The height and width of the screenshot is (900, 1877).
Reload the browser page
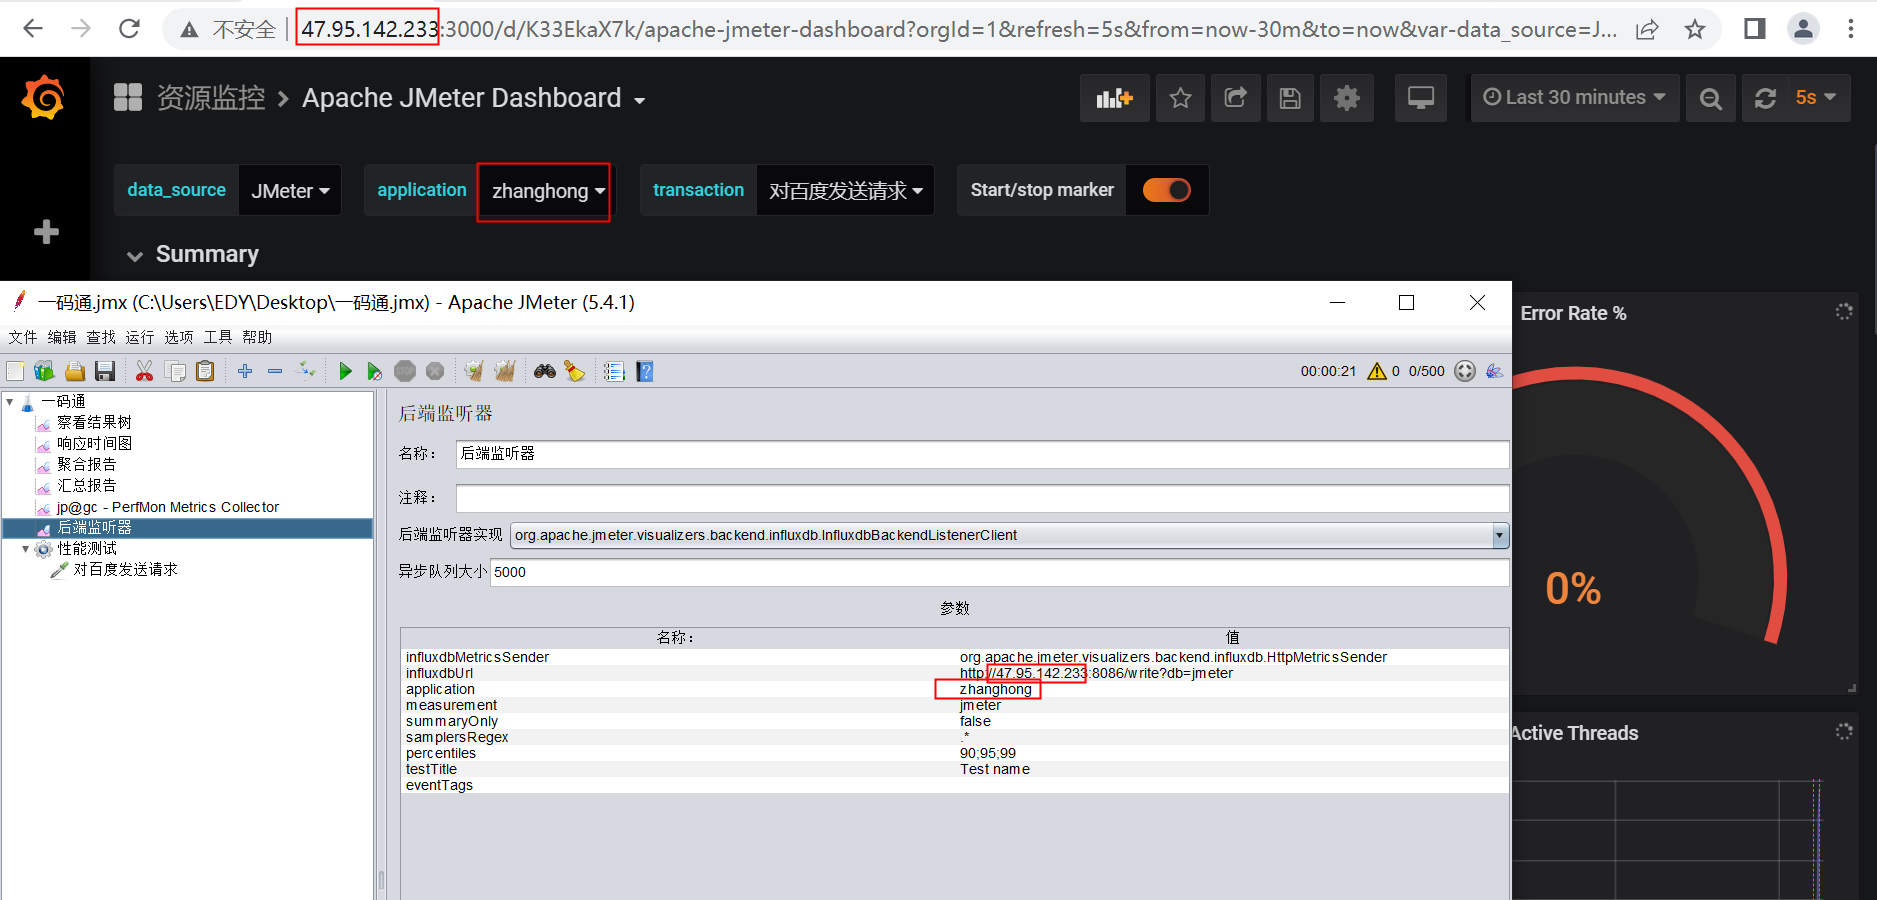pos(129,29)
